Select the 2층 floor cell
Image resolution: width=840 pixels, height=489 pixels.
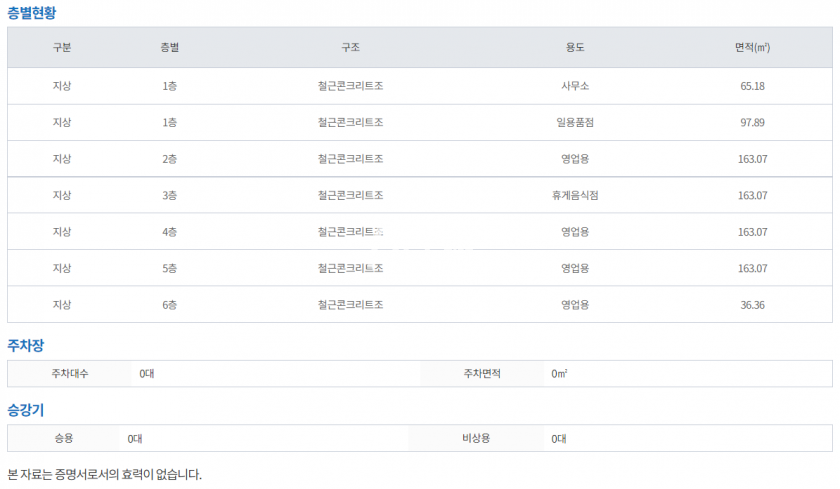(169, 159)
